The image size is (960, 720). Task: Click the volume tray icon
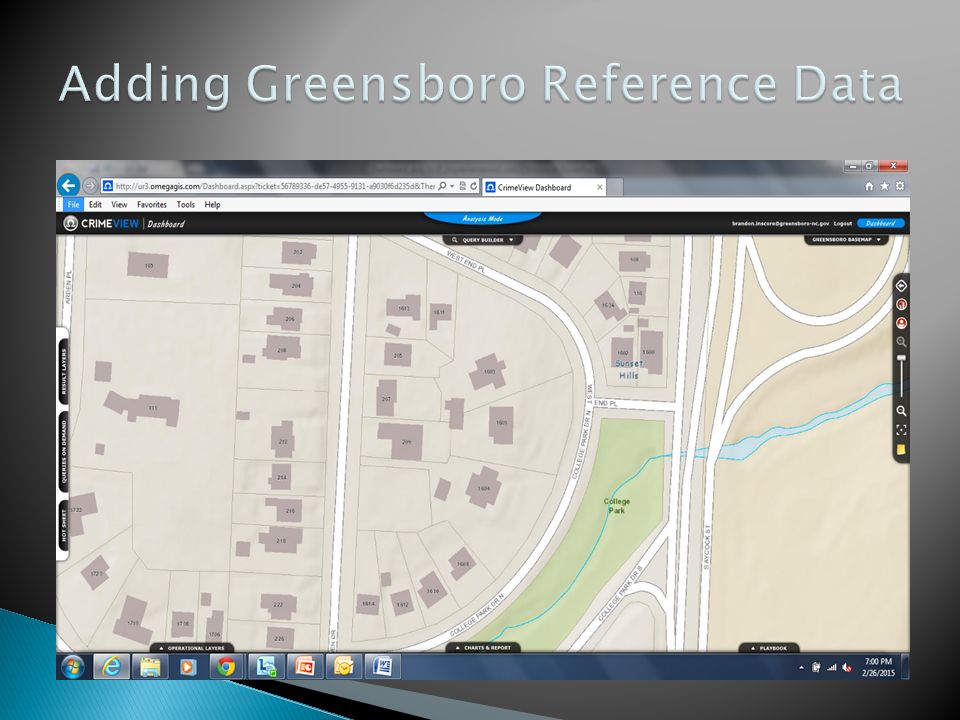point(847,668)
